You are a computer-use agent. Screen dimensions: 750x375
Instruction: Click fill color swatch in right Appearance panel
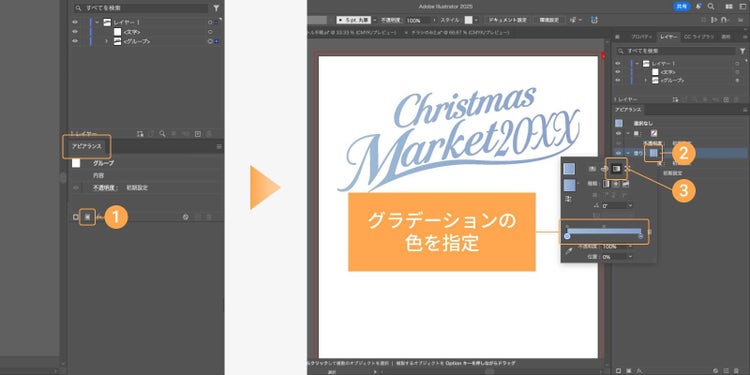pos(654,153)
